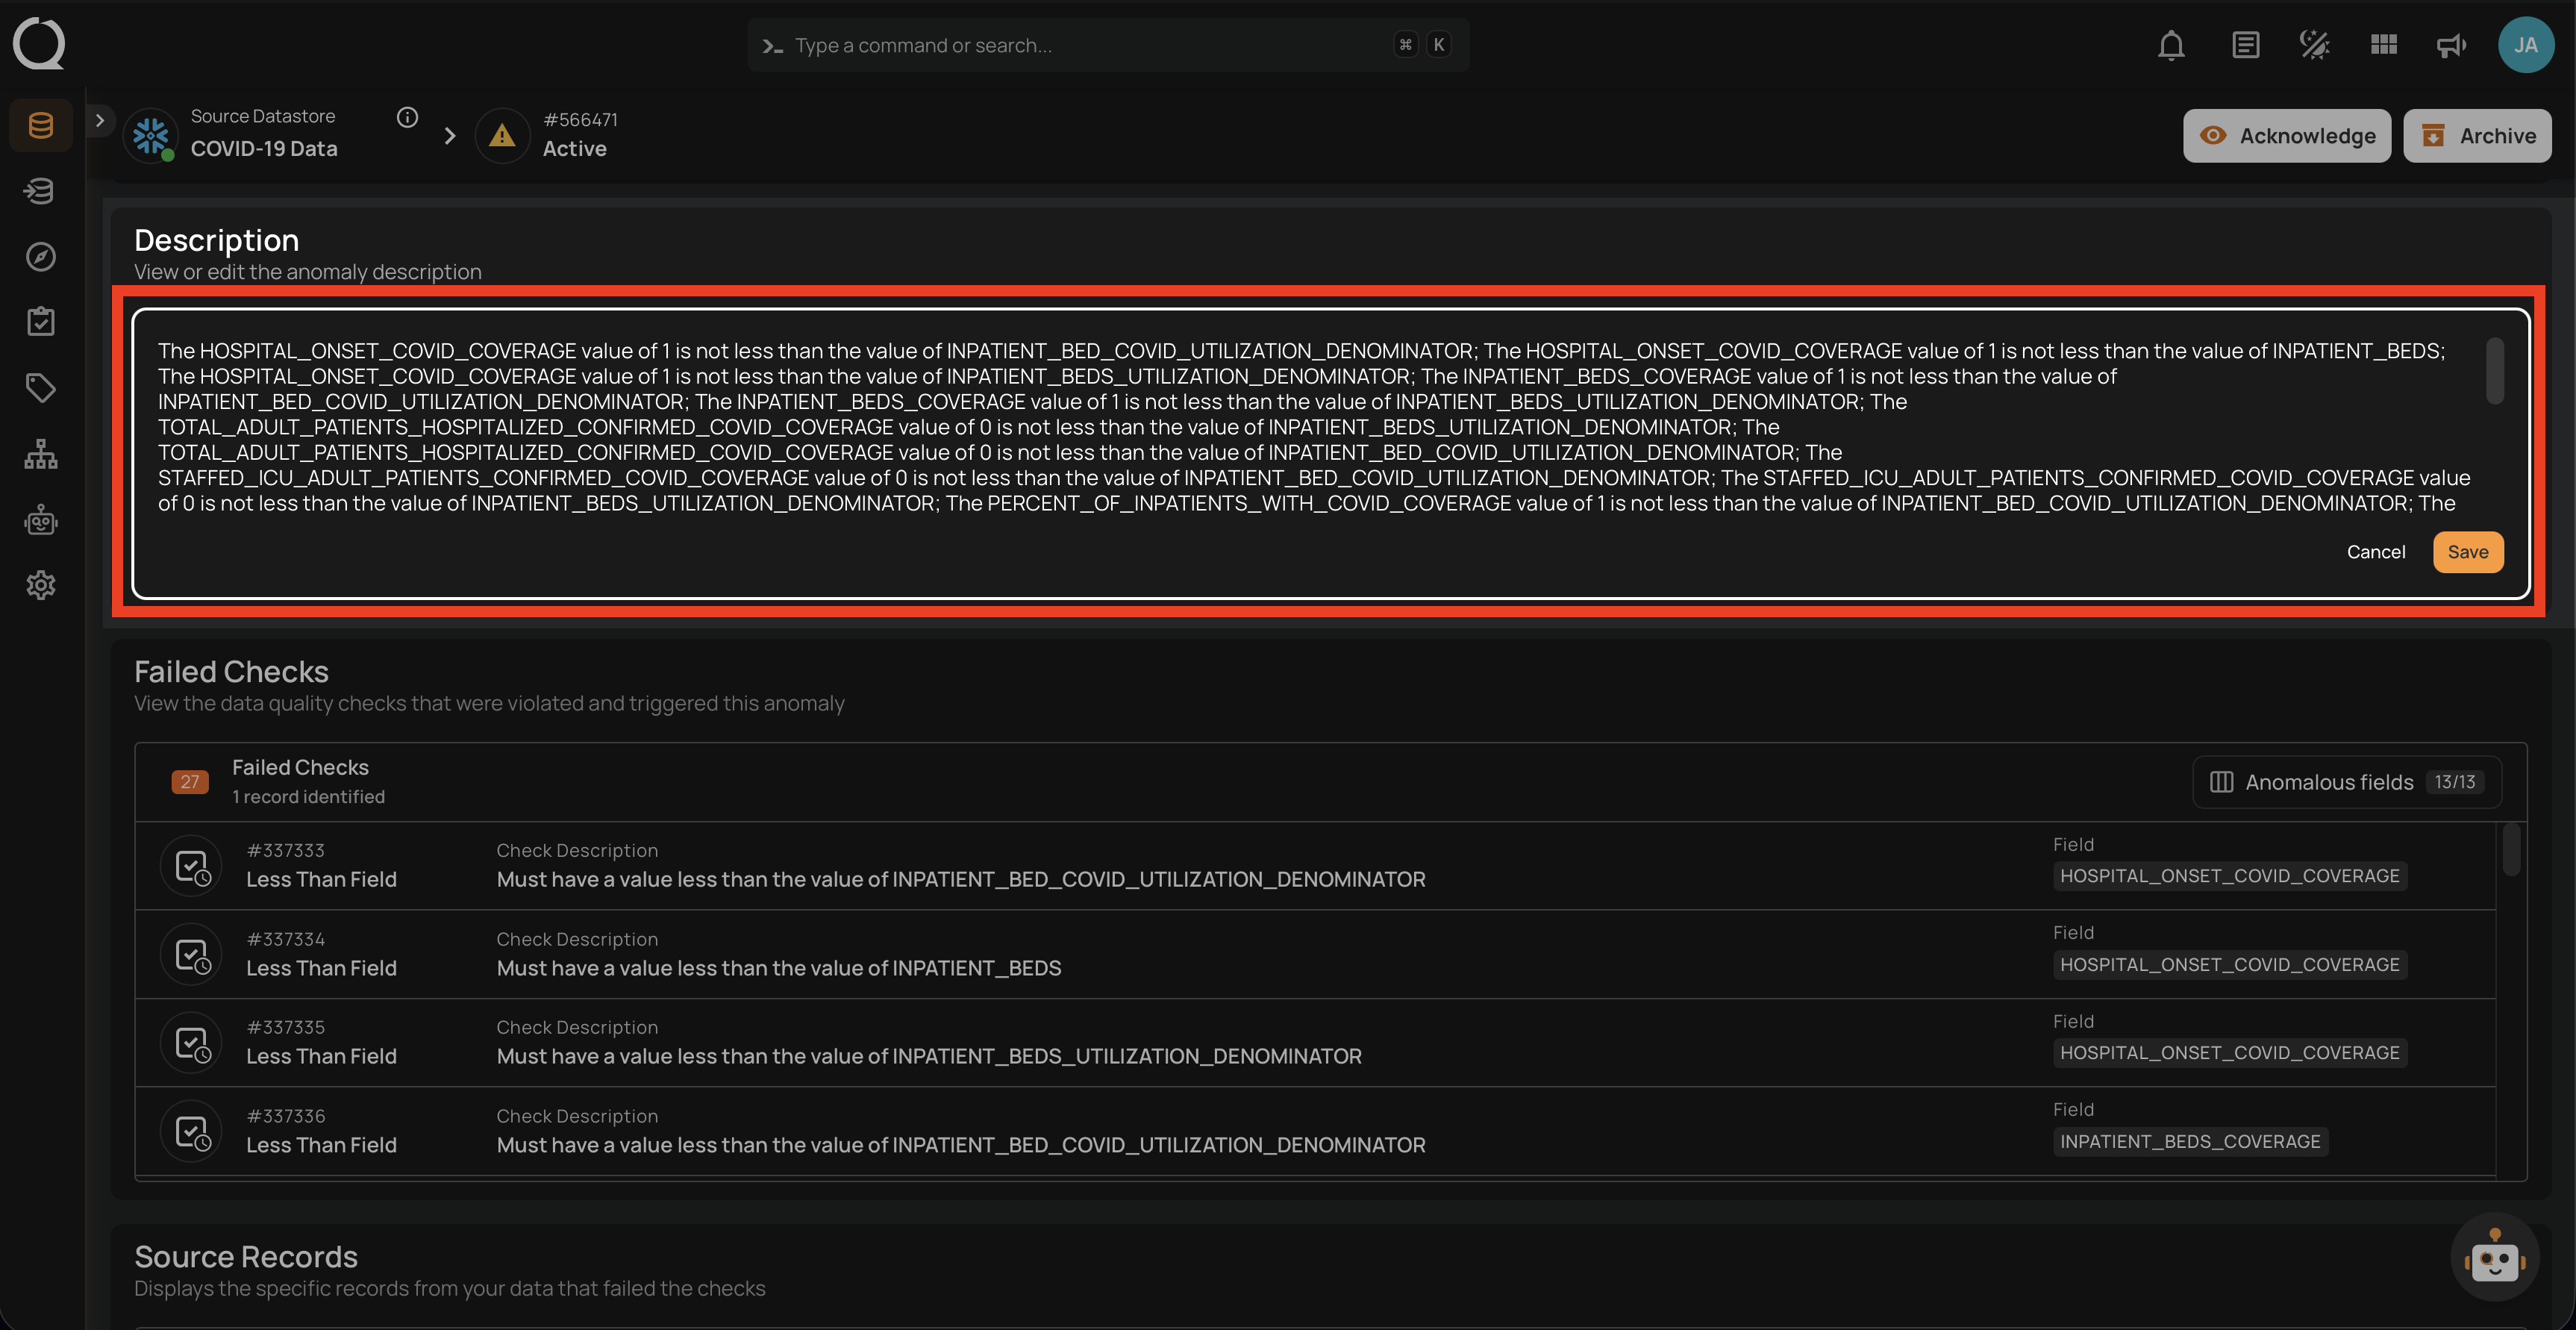Open the notifications bell
The height and width of the screenshot is (1330, 2576).
point(2171,45)
